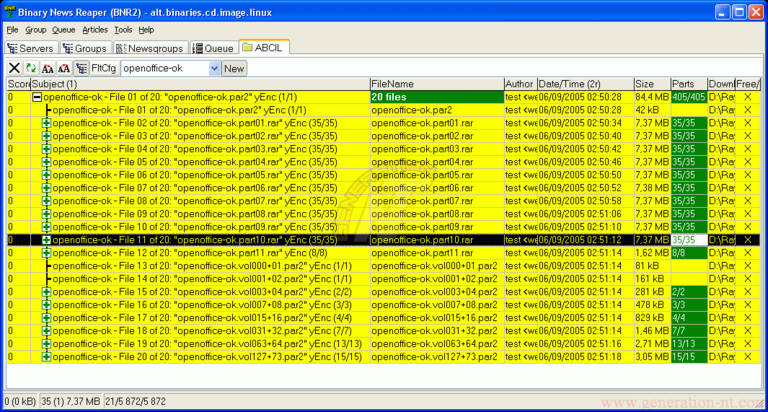
Task: Click the X mark in the 20 files row
Action: 748,97
